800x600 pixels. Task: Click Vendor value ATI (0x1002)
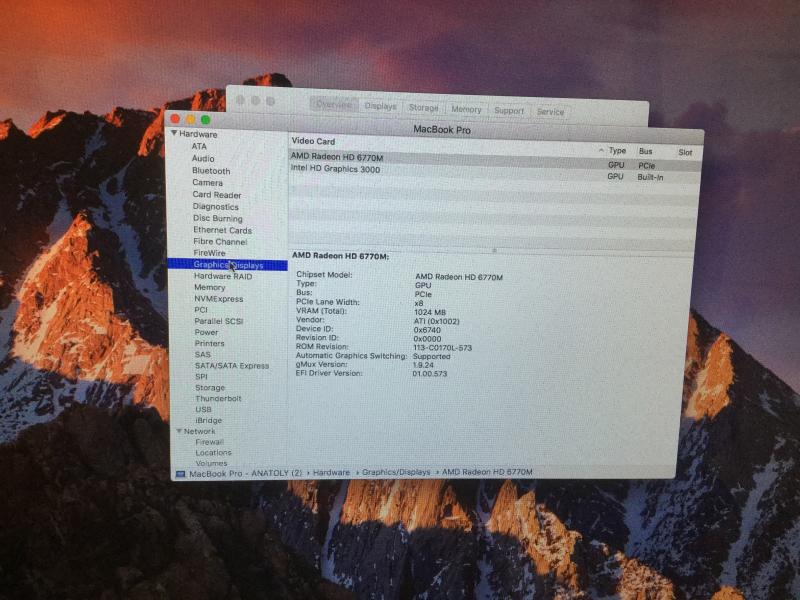coord(436,321)
